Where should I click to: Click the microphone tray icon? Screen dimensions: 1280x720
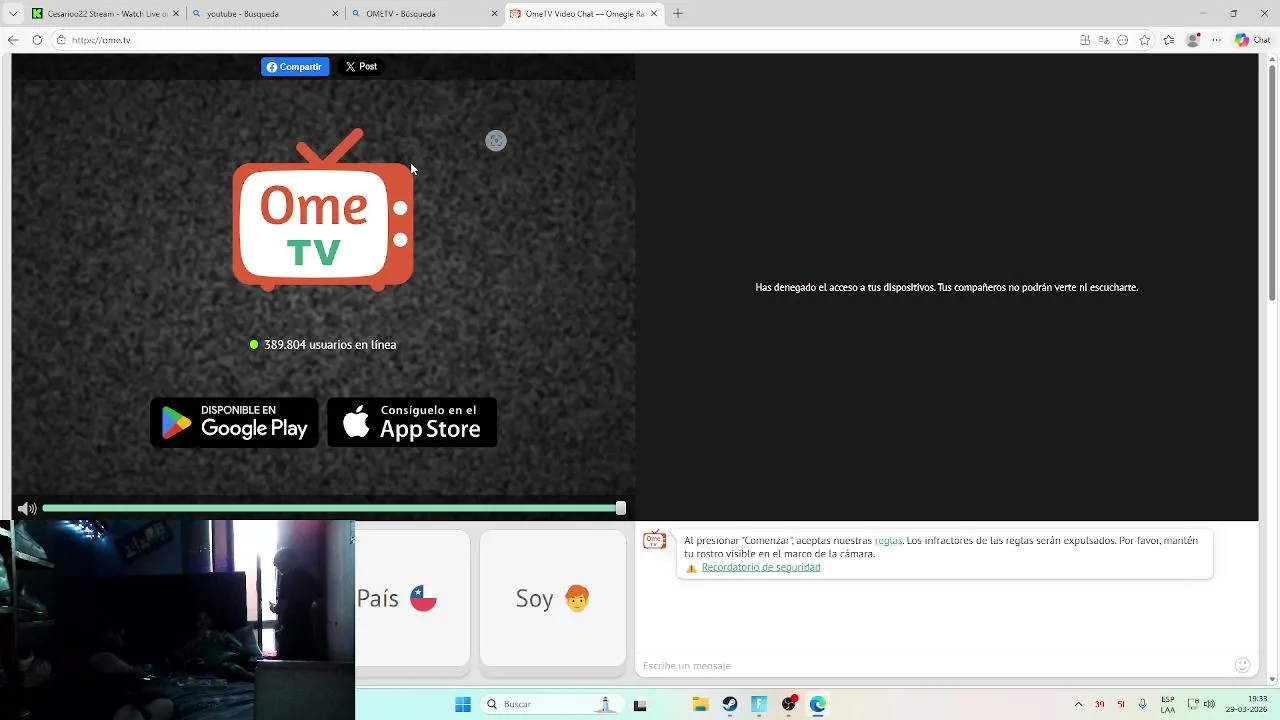click(x=1142, y=704)
